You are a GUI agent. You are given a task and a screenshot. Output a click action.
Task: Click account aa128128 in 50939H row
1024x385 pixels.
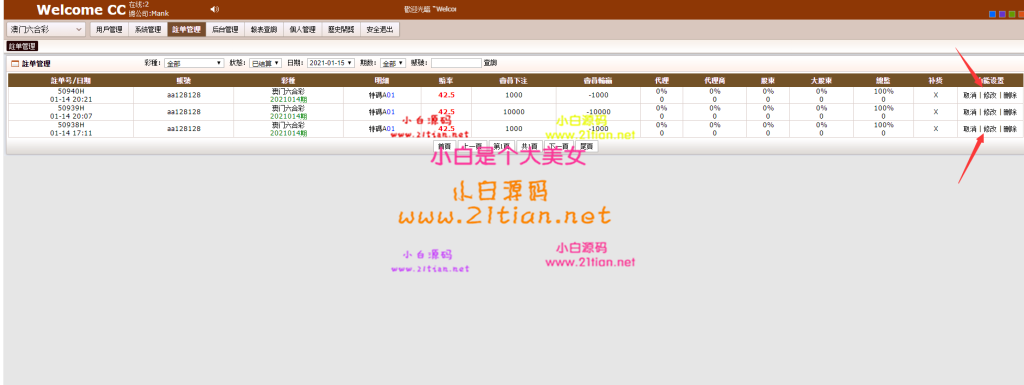[184, 112]
